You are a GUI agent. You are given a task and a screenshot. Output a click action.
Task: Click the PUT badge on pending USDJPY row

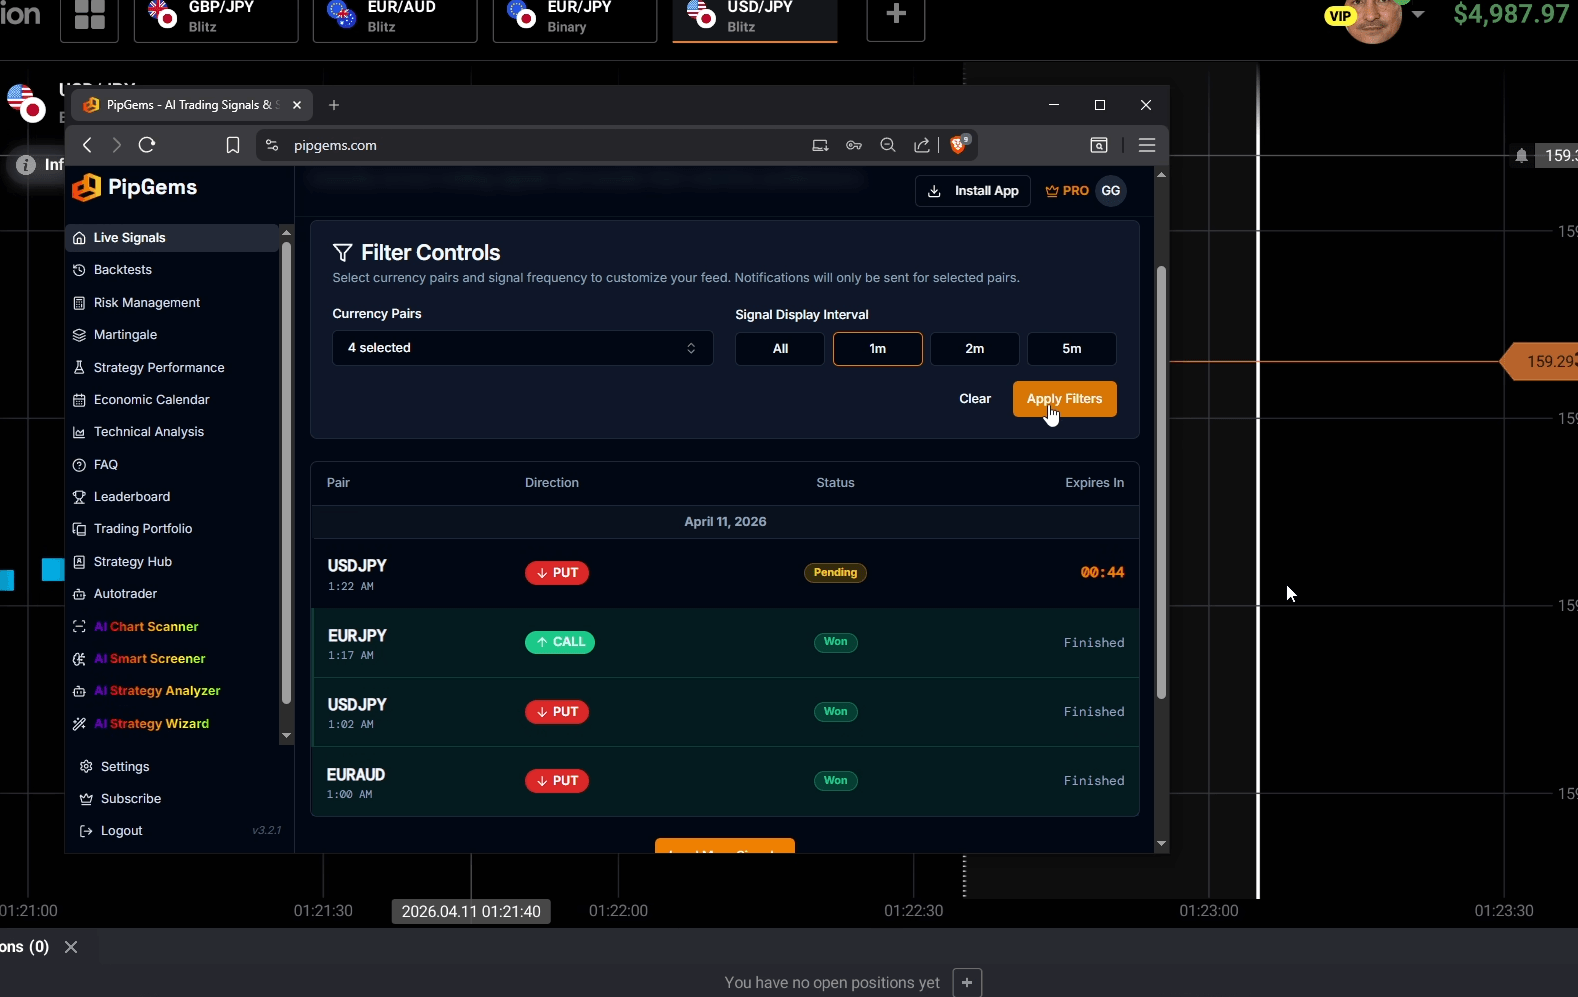[x=557, y=573]
